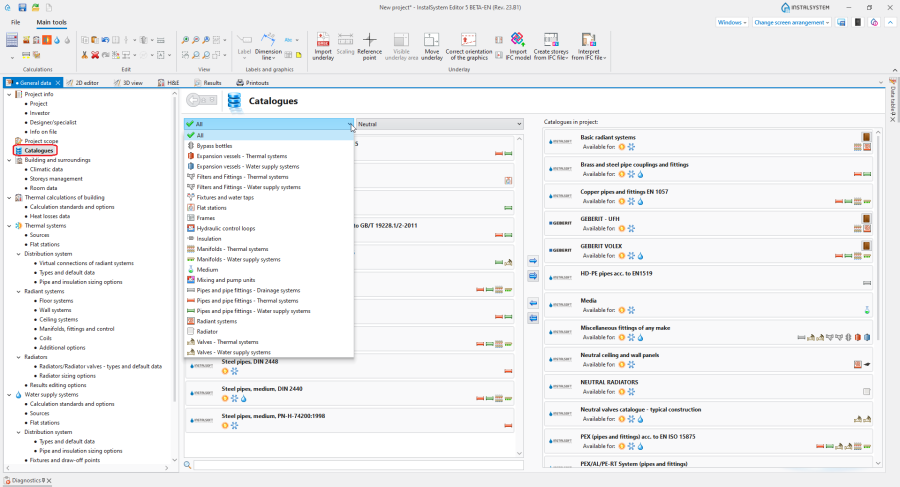Click the Printouts printer icon

pyautogui.click(x=240, y=83)
